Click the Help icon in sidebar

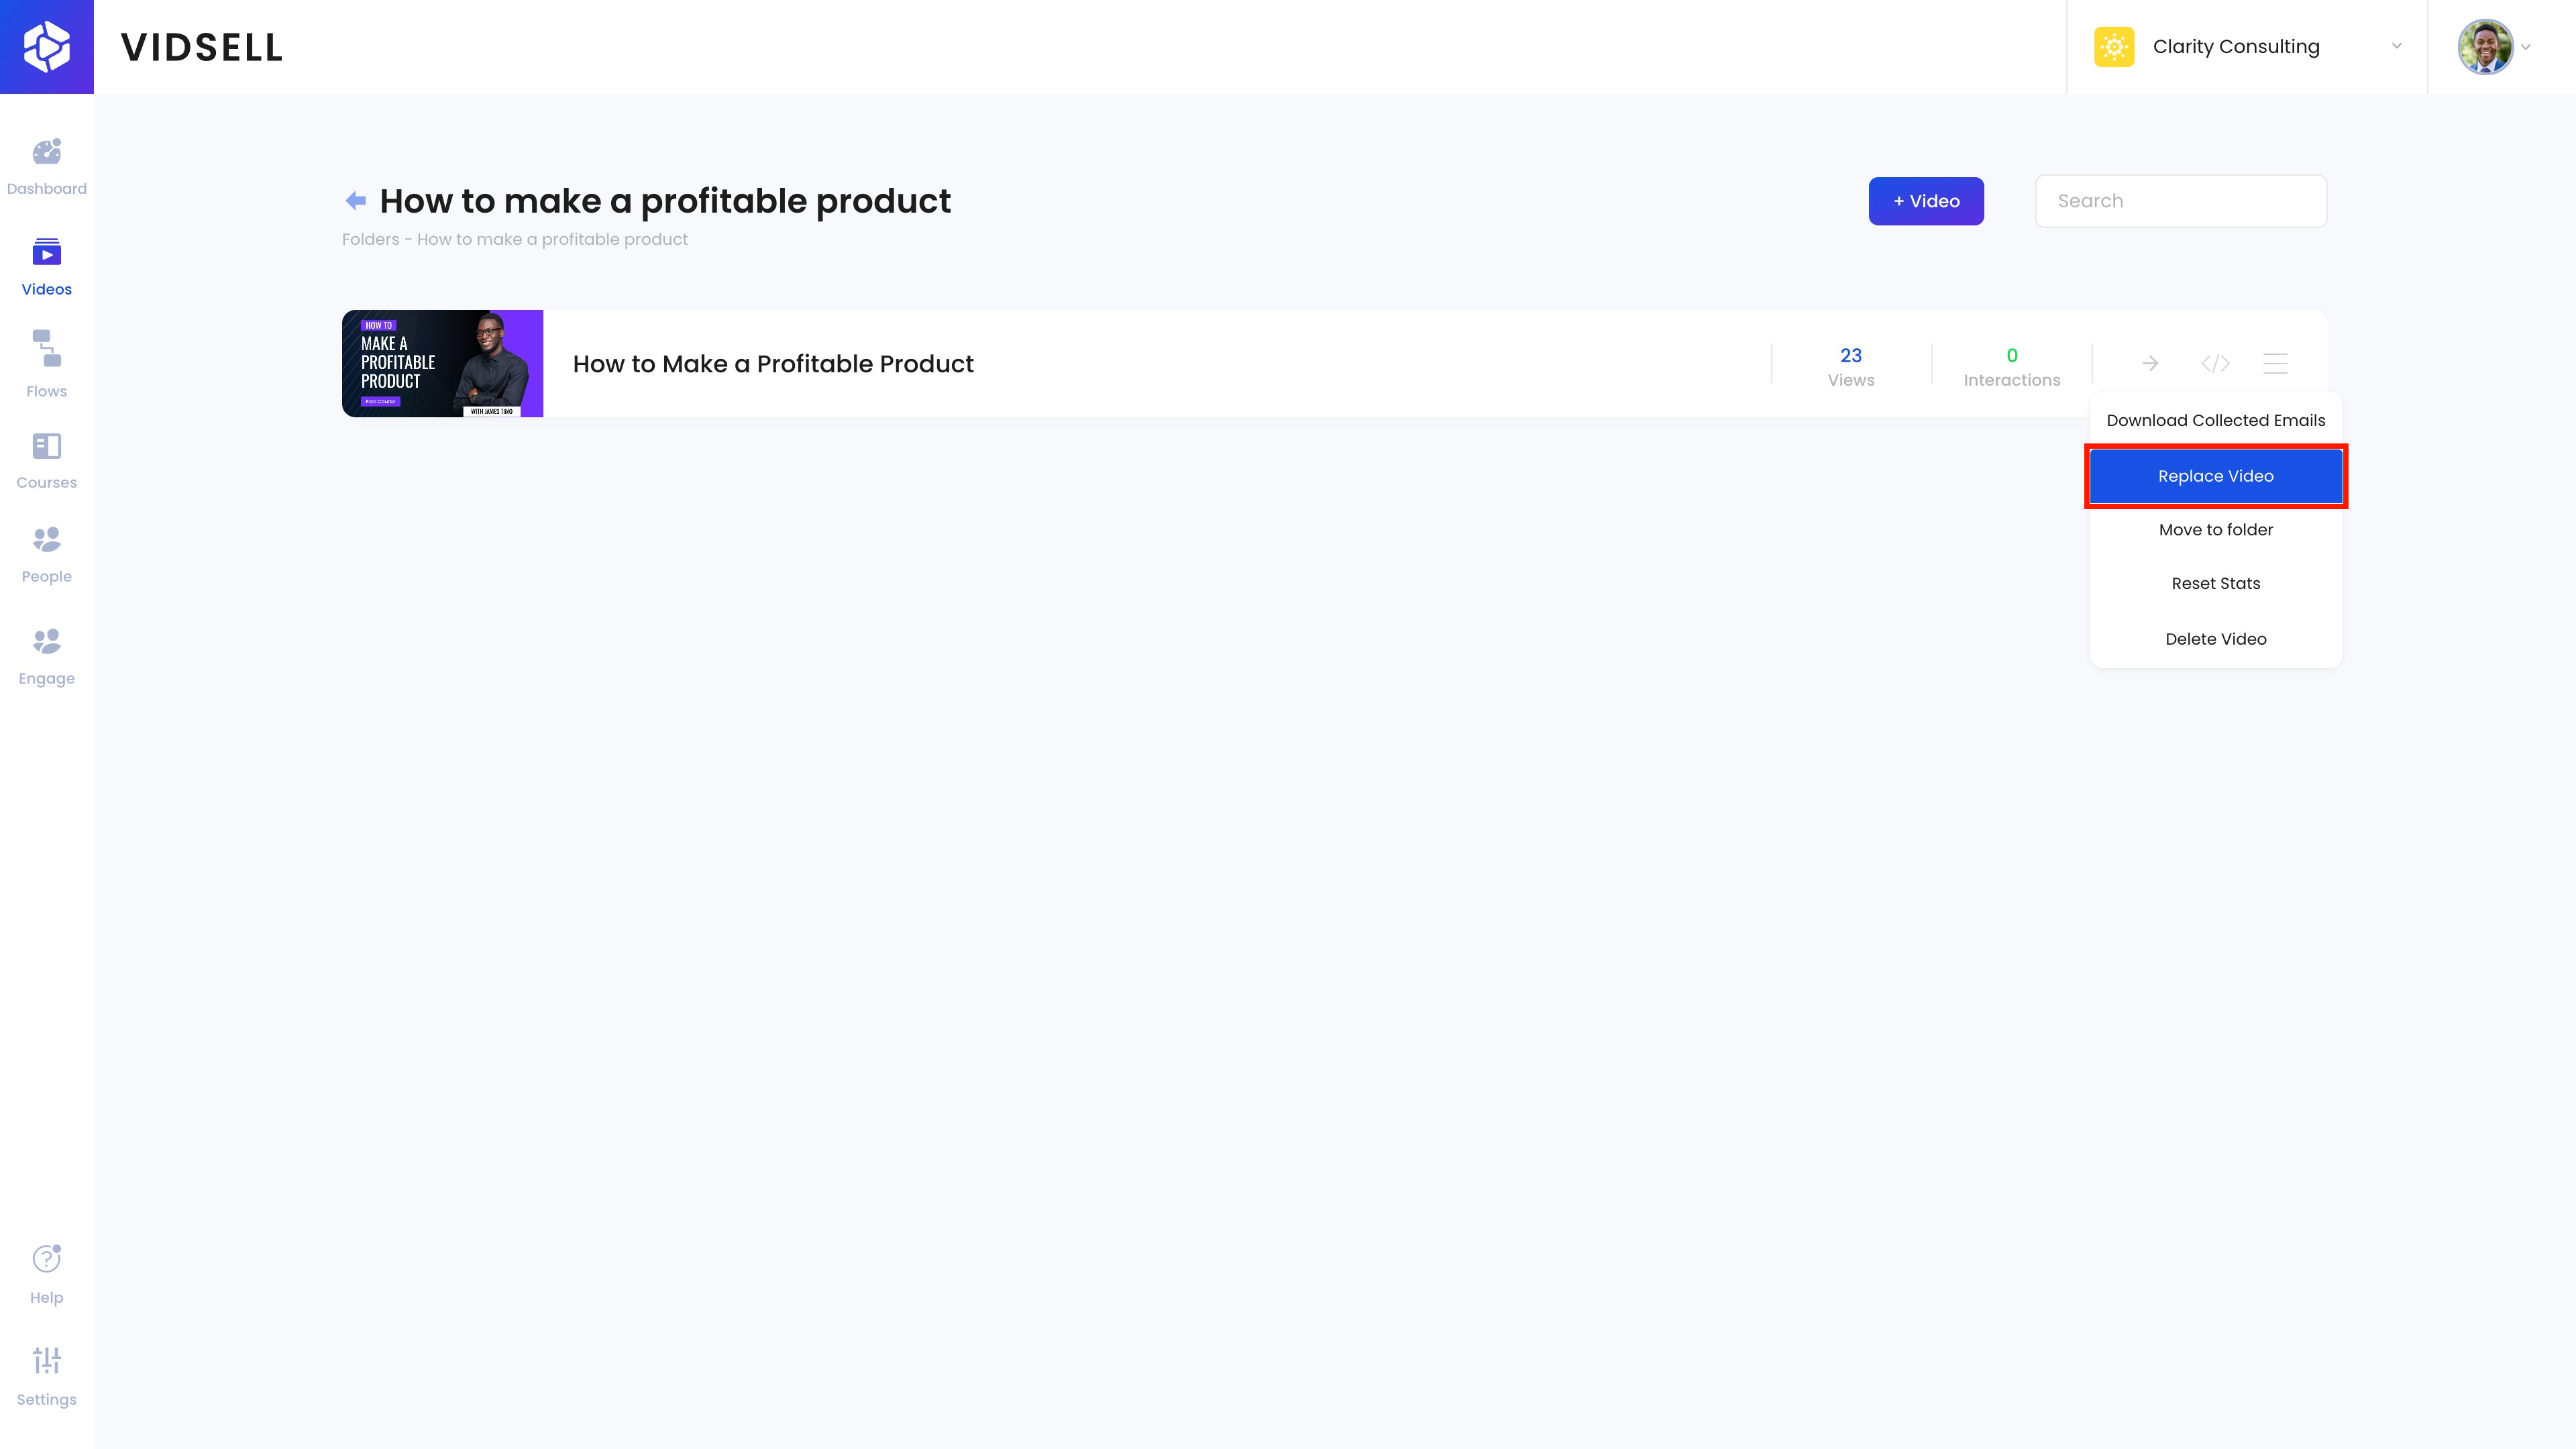point(46,1259)
